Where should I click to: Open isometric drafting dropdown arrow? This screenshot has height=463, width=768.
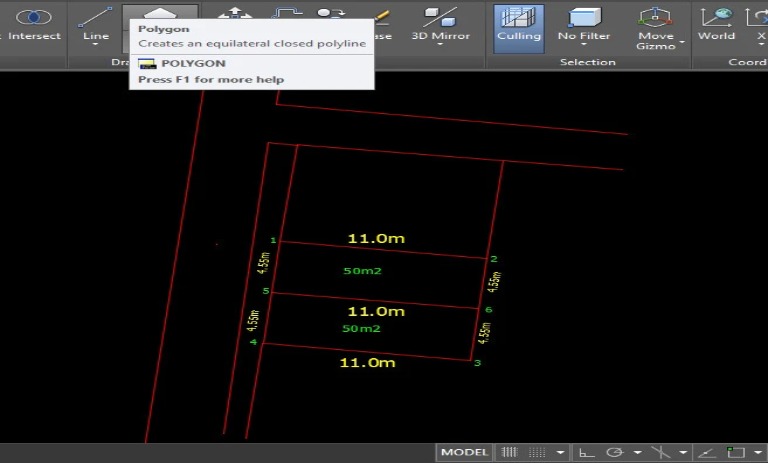coord(683,453)
